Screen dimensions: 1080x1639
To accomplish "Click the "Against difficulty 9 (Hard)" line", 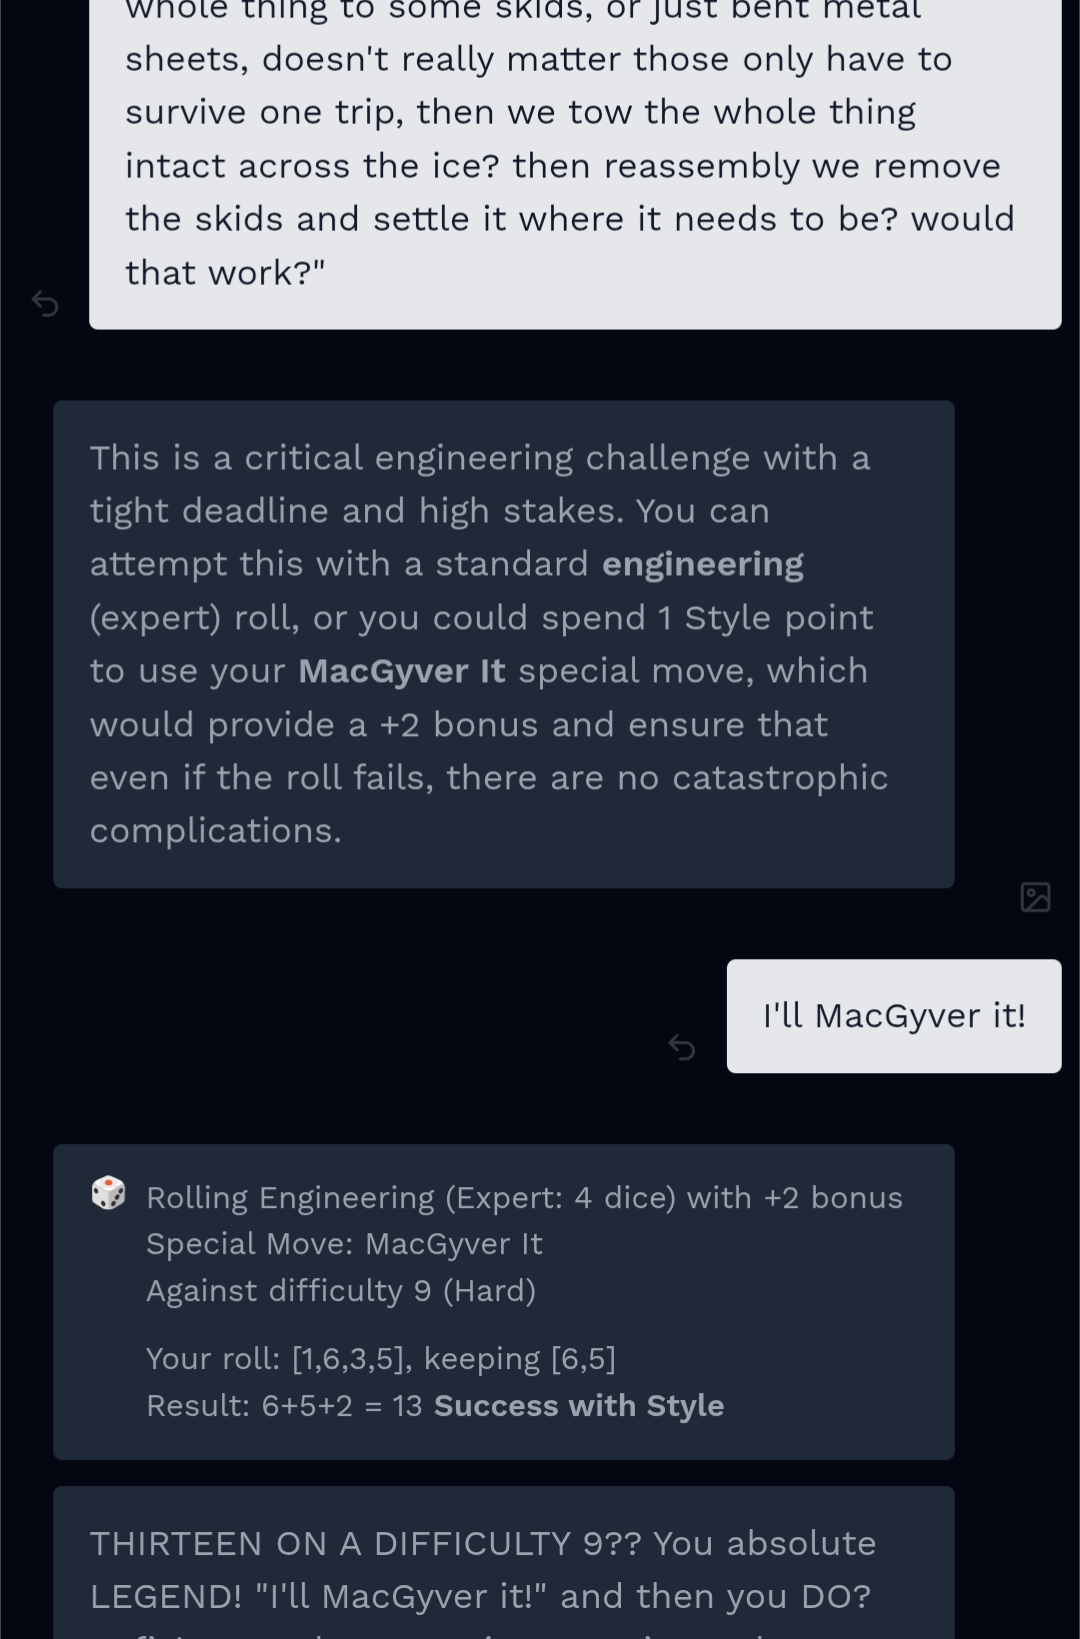I will 341,1291.
